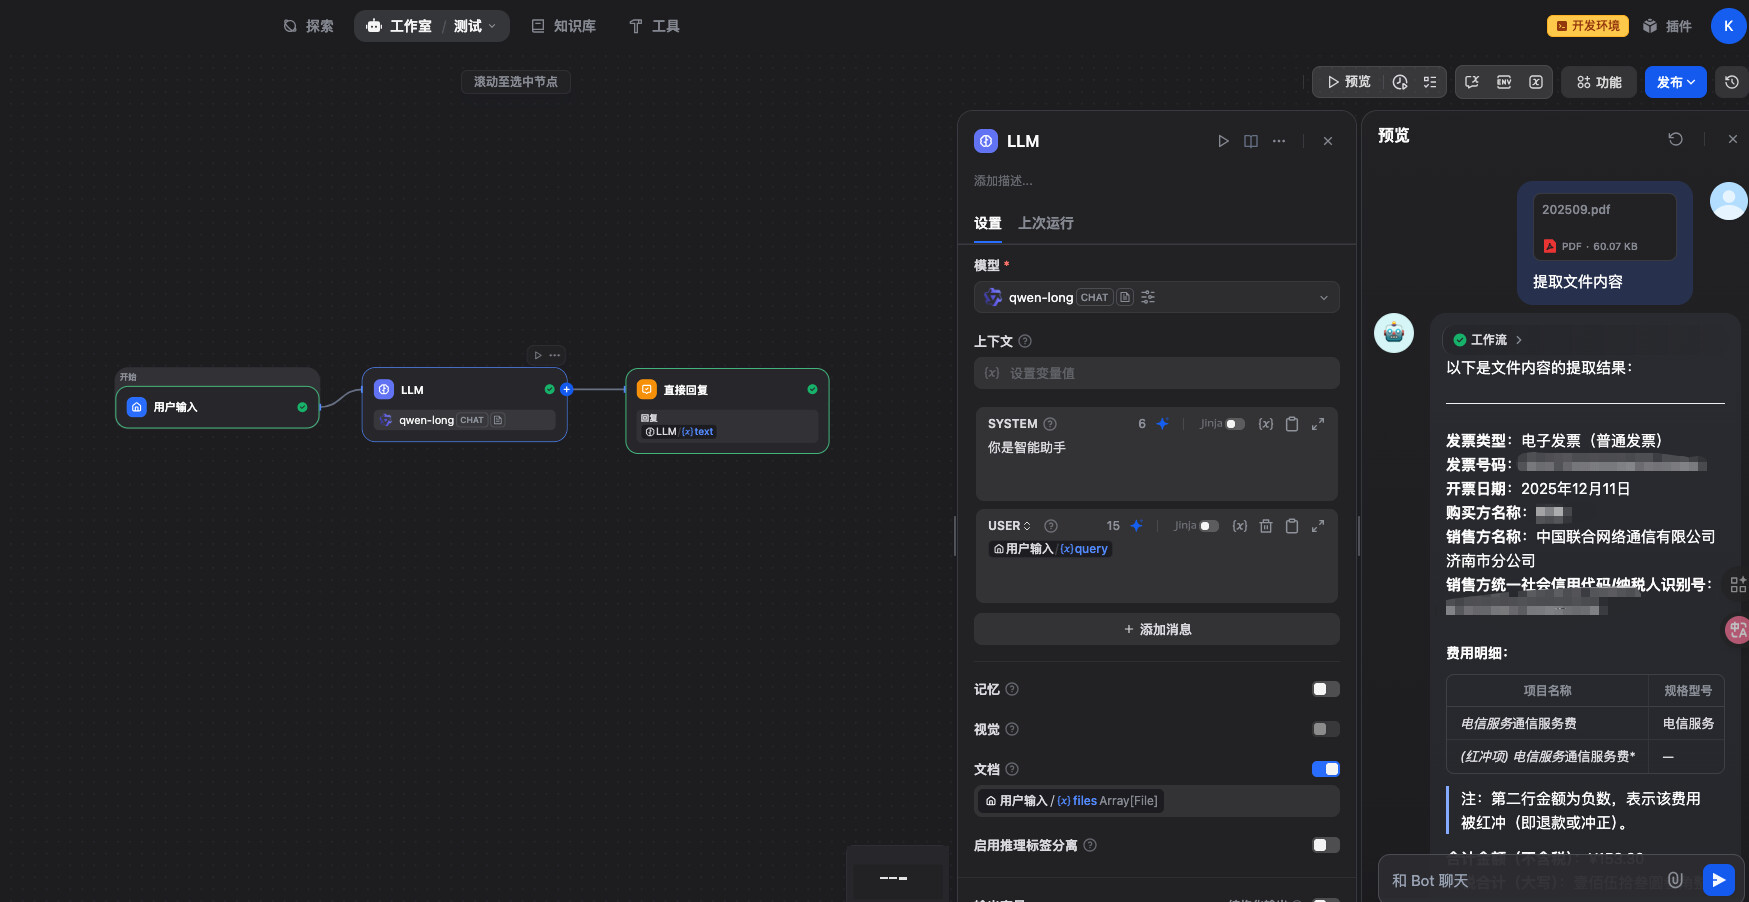Open version history clock icon
Screen dimensions: 1749x902
pos(1732,82)
